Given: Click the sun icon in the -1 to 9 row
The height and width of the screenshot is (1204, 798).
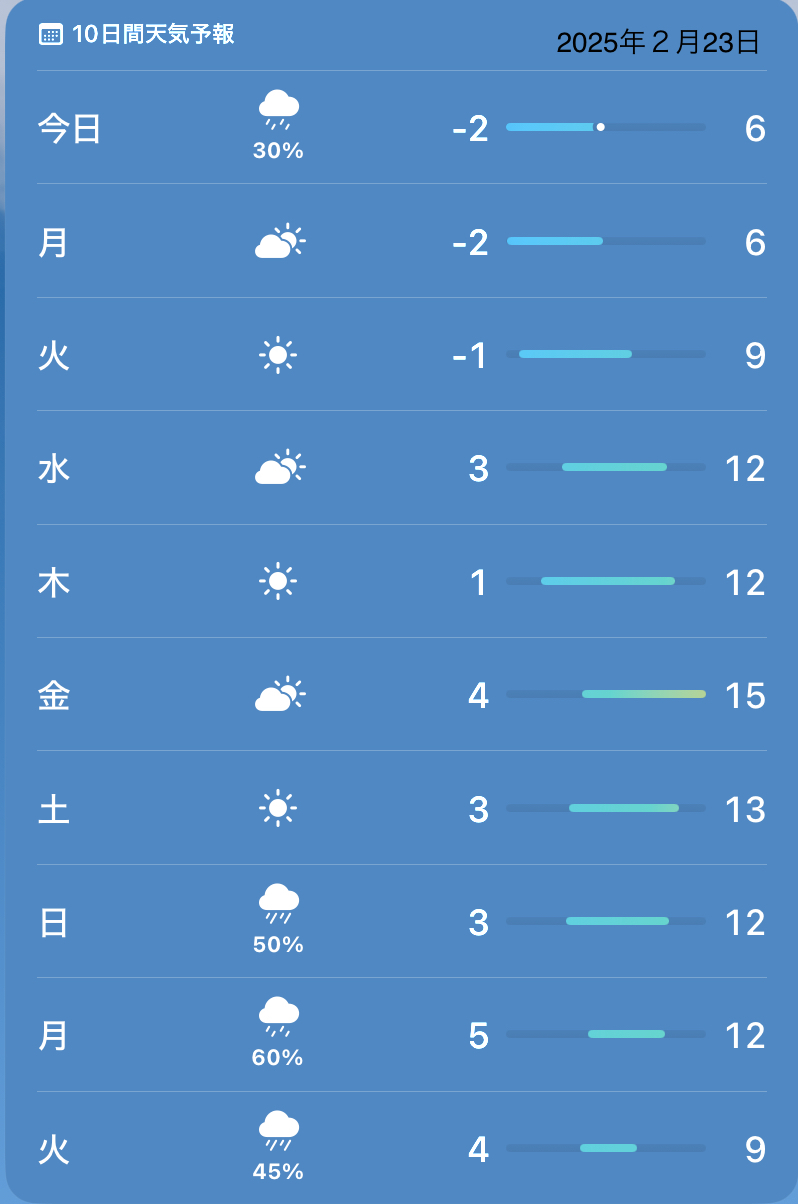Looking at the screenshot, I should [x=278, y=355].
